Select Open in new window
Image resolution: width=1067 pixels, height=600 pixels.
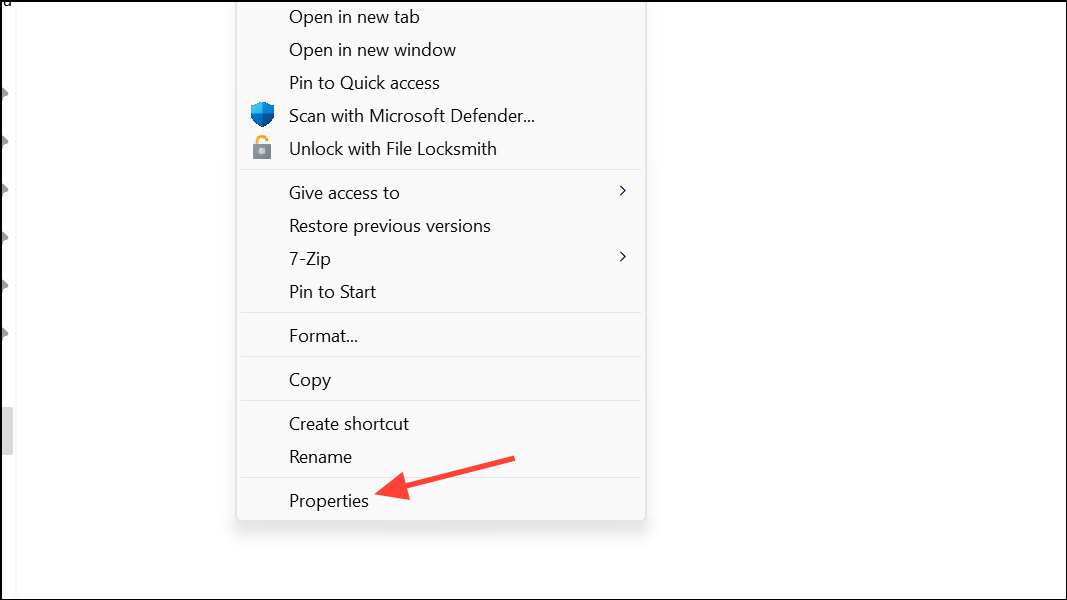coord(372,50)
